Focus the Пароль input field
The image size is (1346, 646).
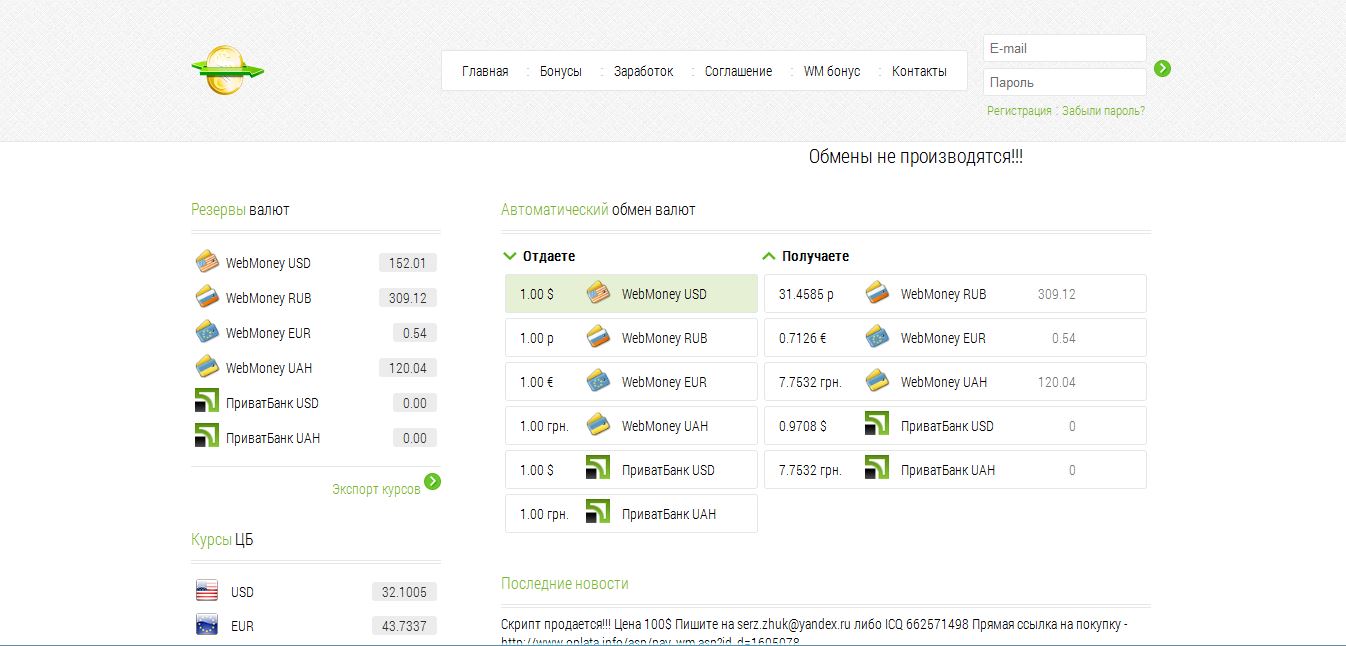[1064, 82]
